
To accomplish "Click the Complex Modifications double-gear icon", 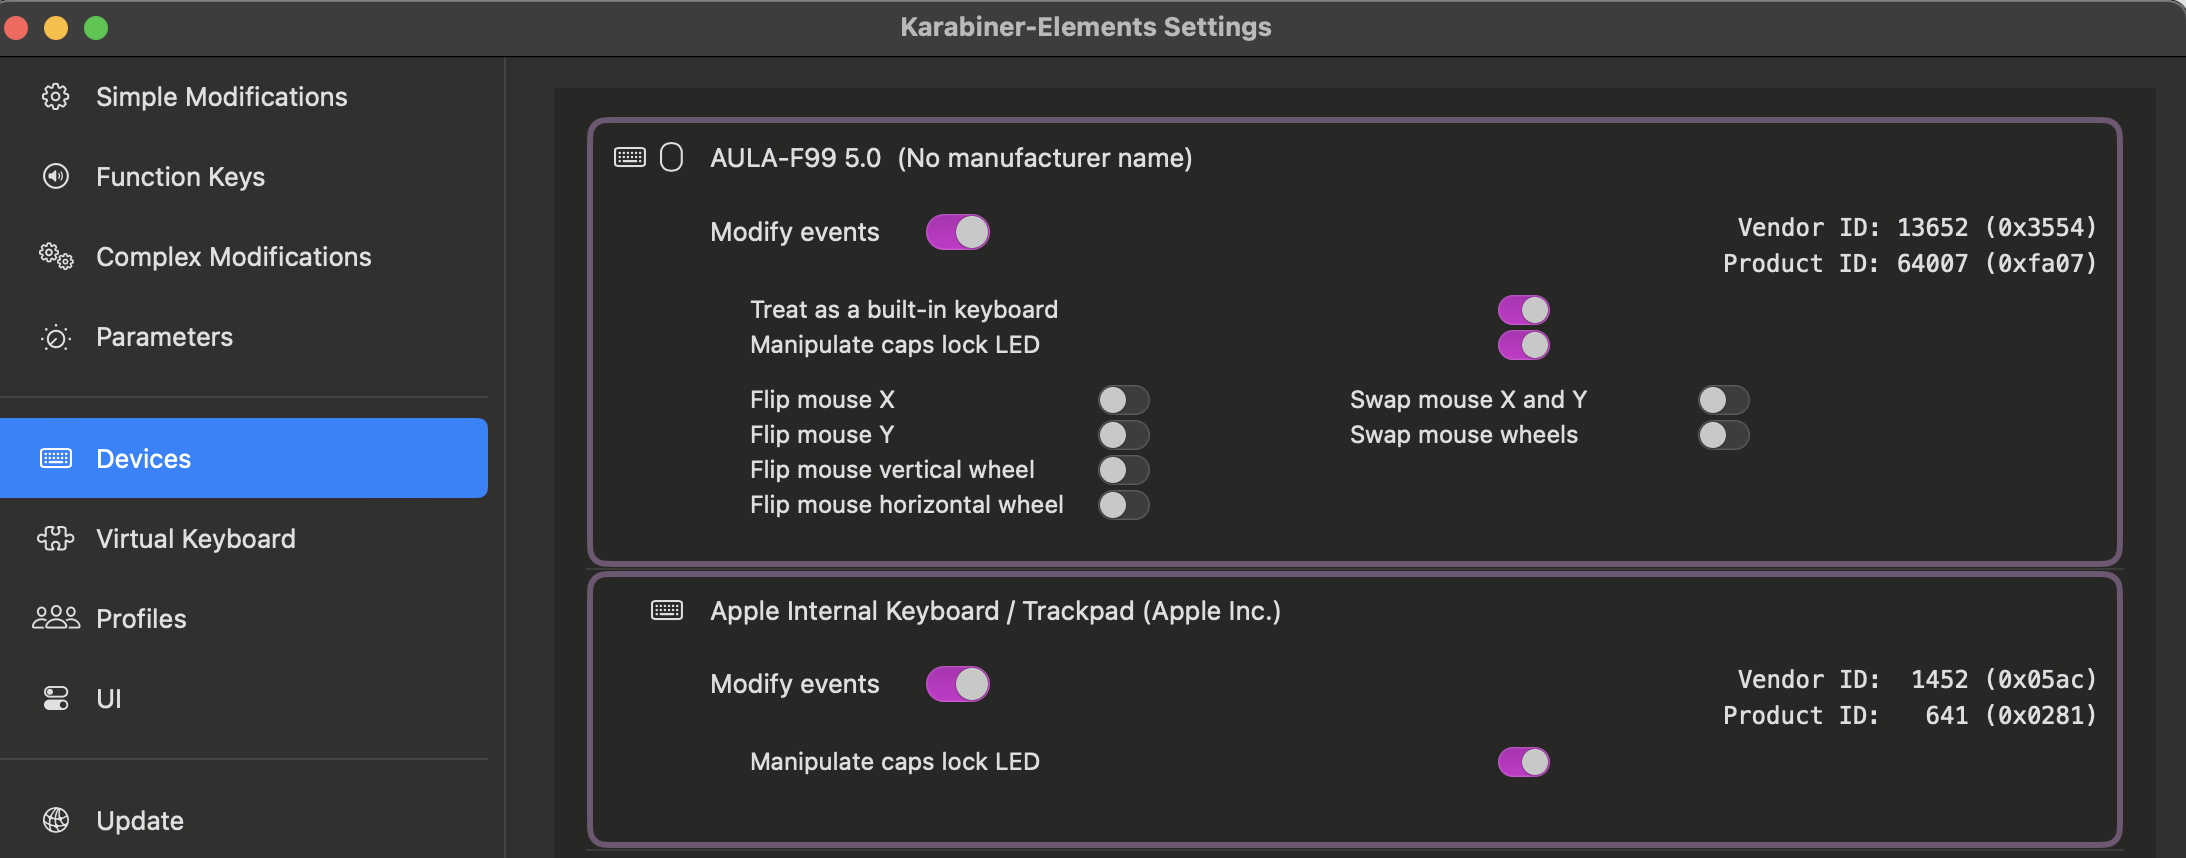I will 56,257.
